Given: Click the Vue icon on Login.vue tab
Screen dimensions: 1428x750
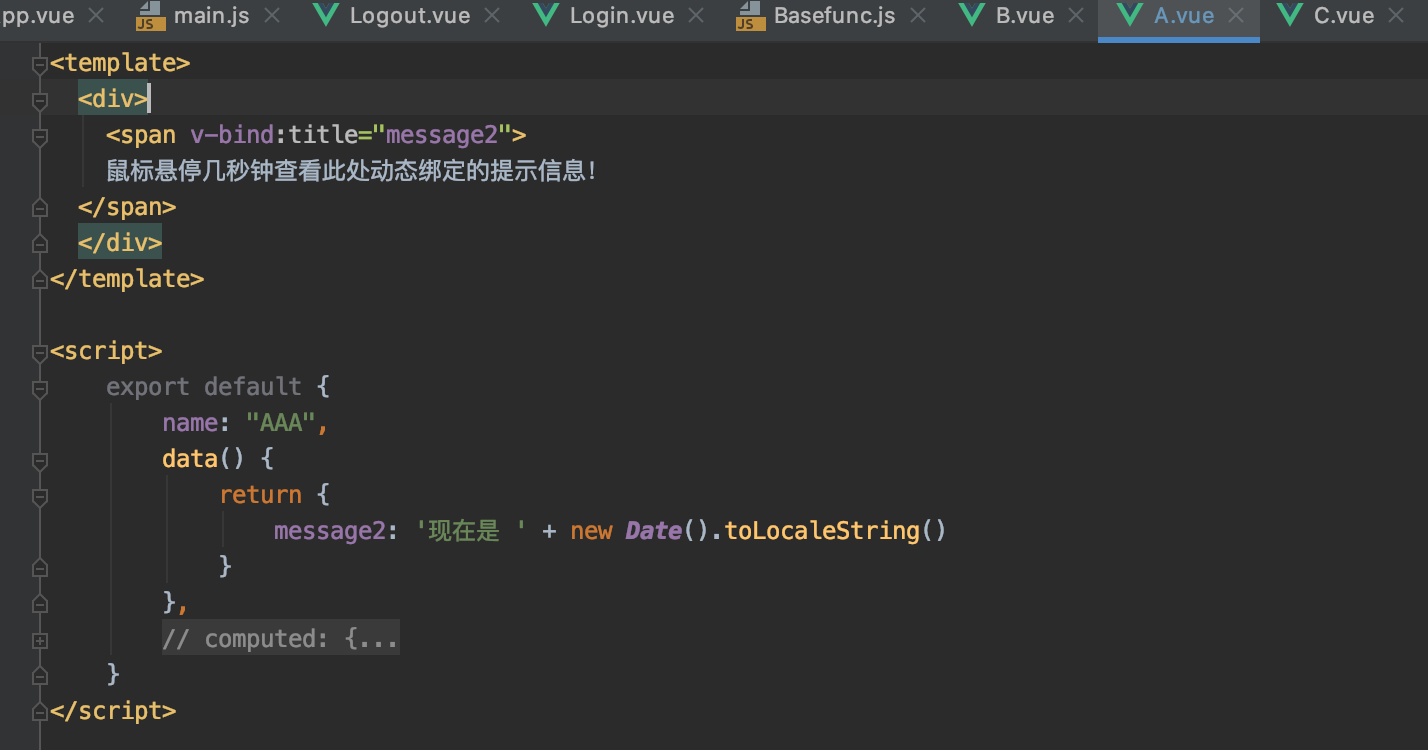Looking at the screenshot, I should [545, 16].
